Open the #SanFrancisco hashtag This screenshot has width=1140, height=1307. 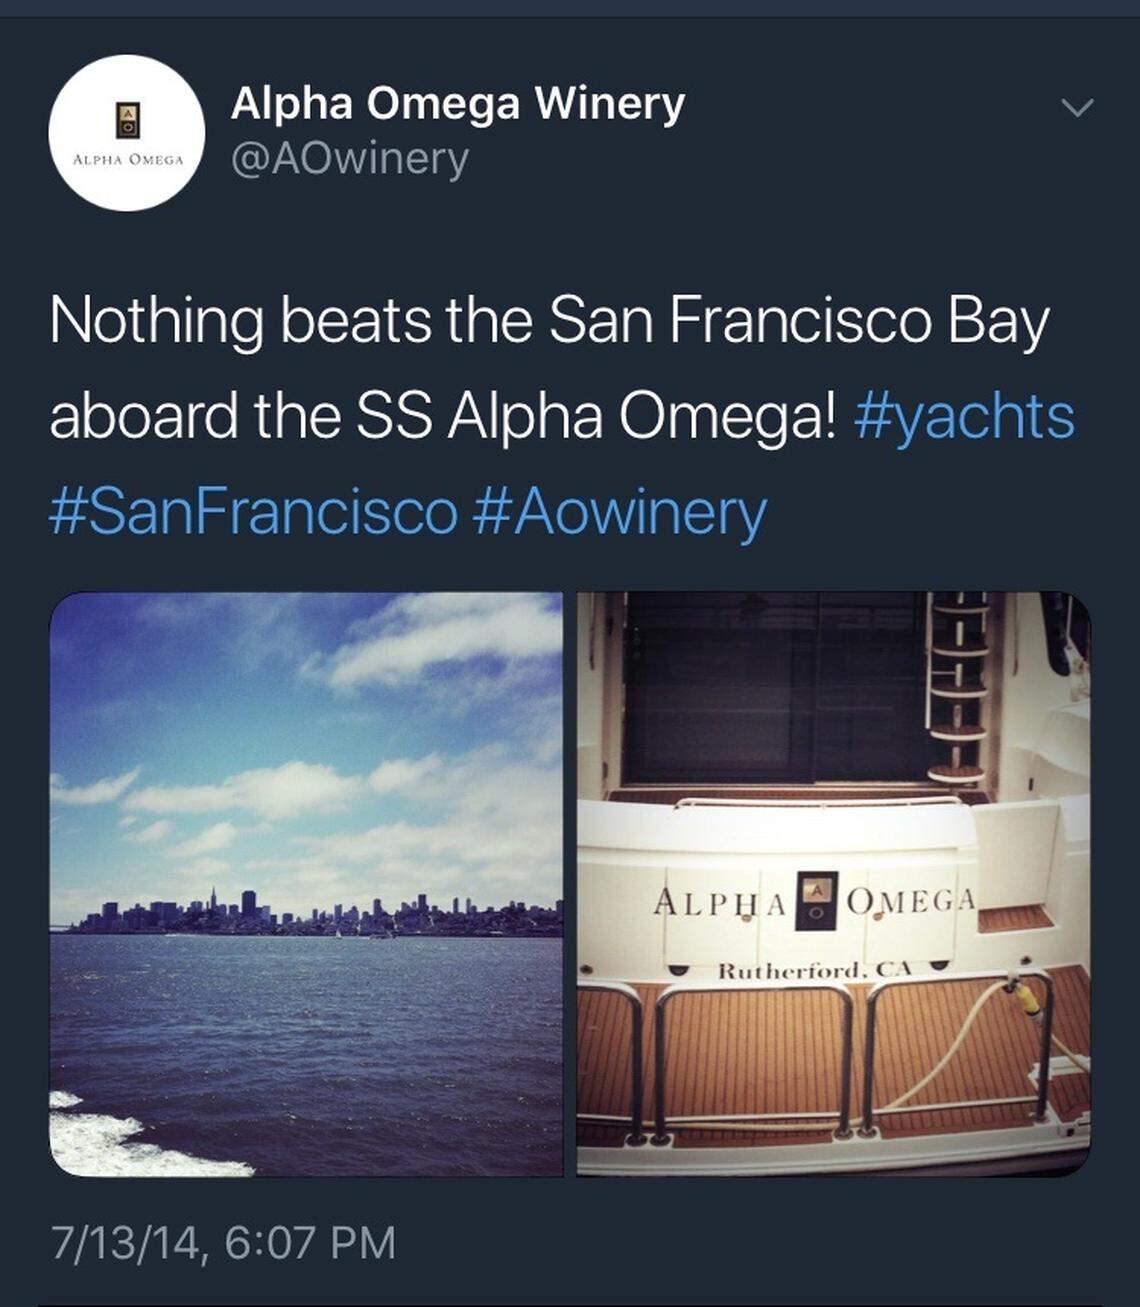point(252,511)
